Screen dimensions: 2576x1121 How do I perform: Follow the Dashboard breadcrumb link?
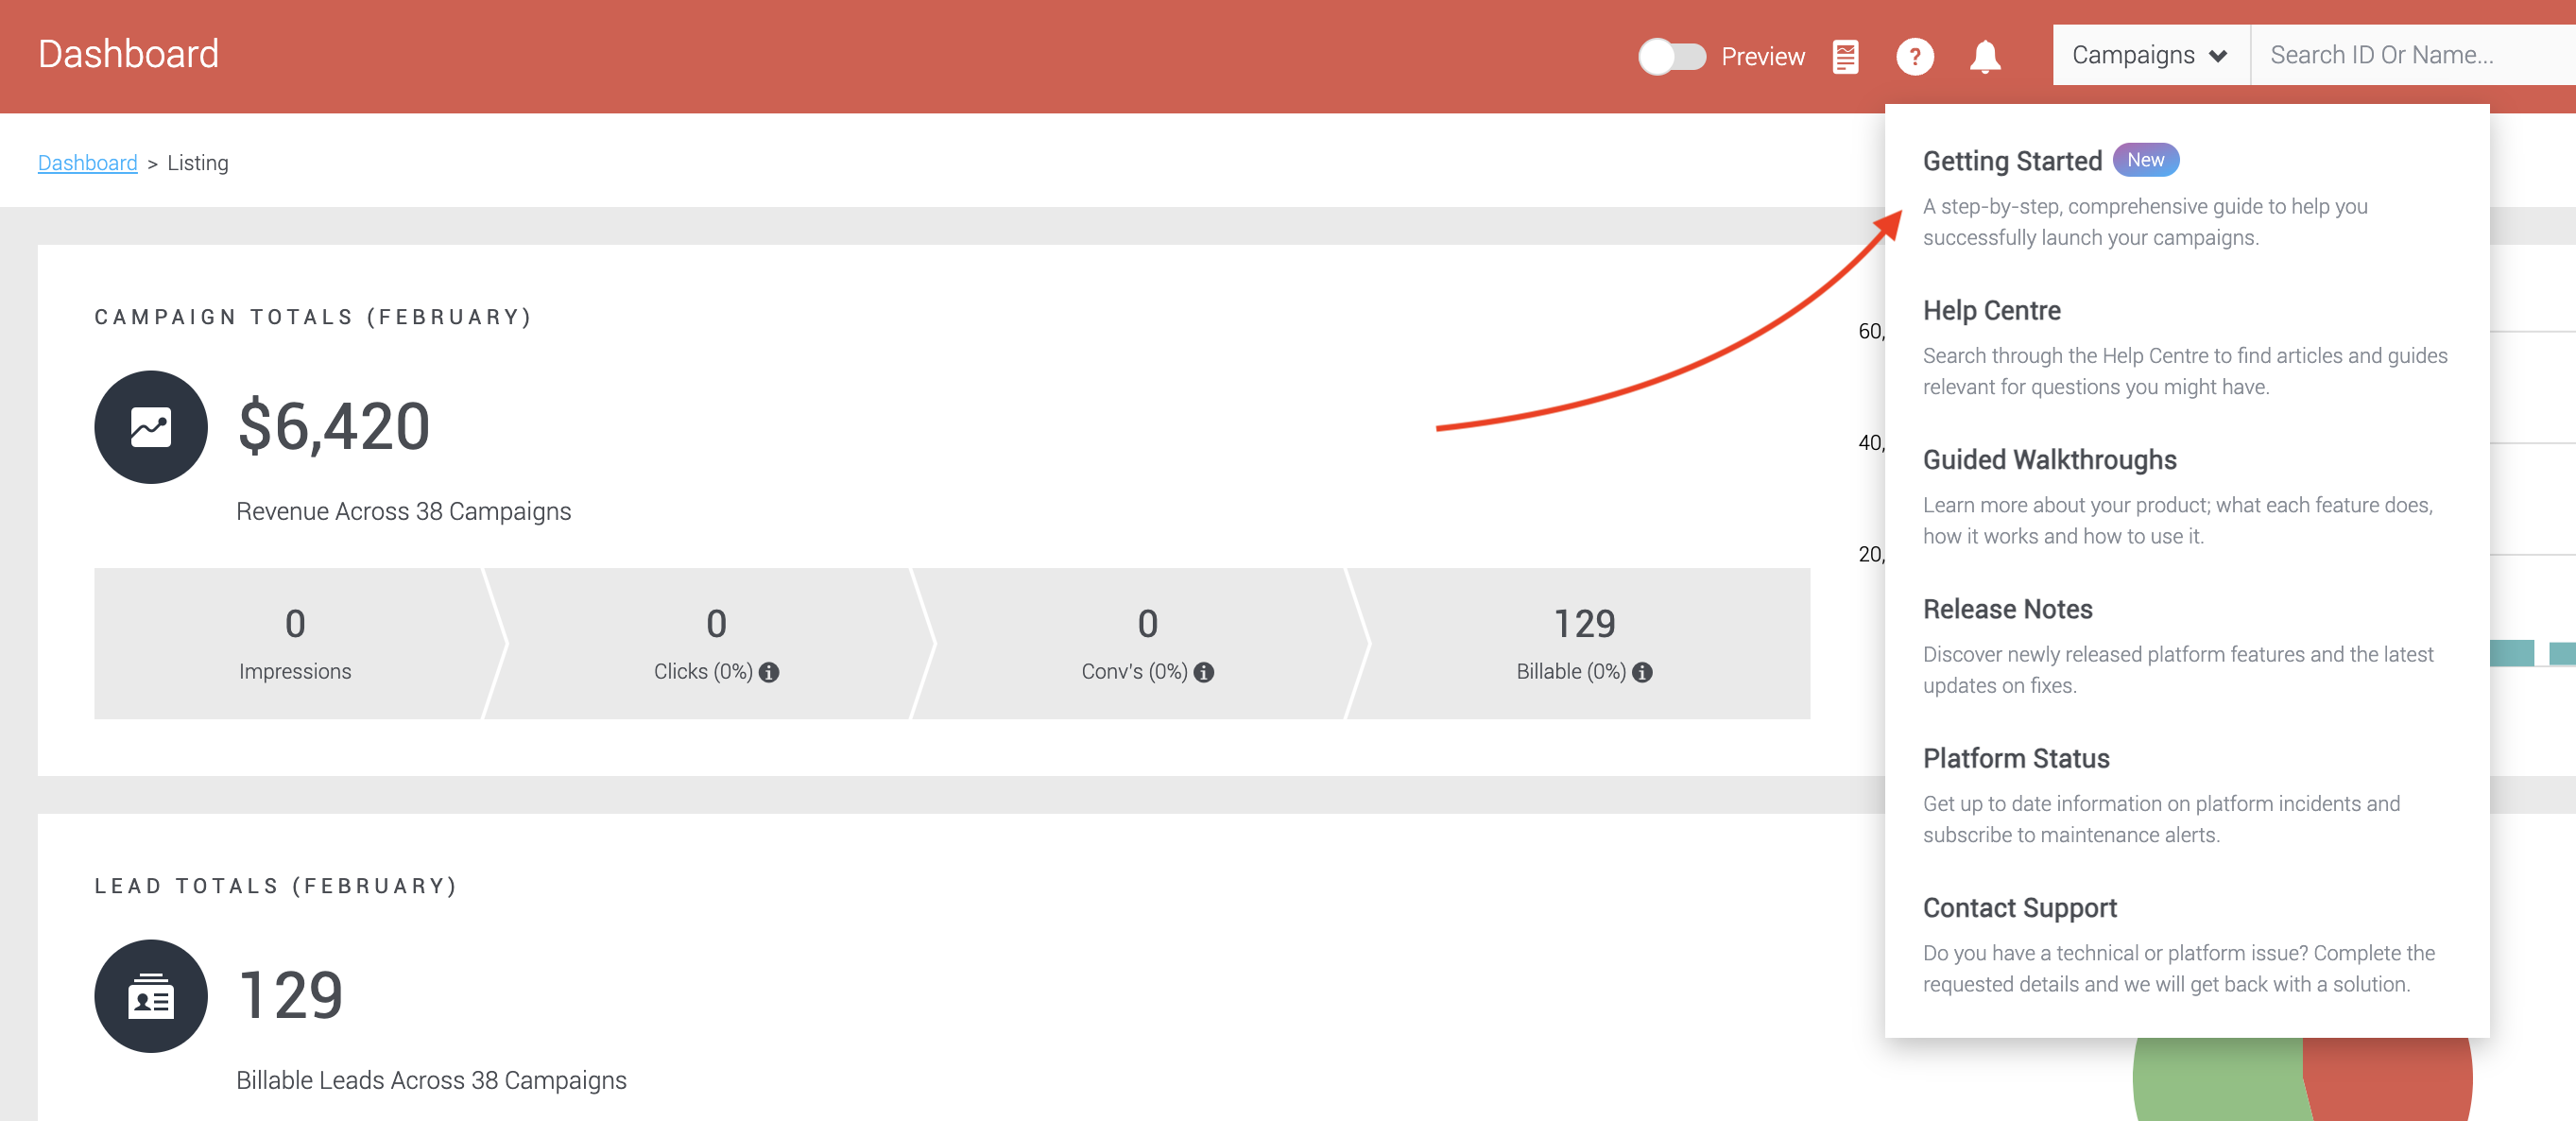pyautogui.click(x=87, y=163)
